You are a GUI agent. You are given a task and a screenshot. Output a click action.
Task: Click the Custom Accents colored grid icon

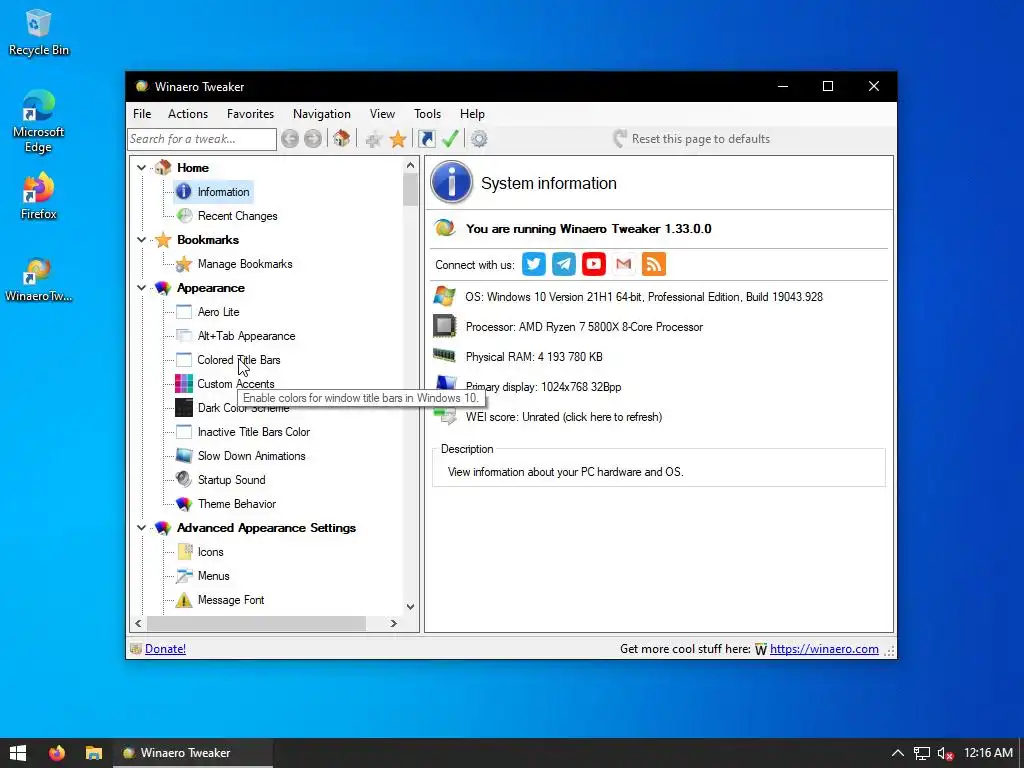(x=184, y=383)
